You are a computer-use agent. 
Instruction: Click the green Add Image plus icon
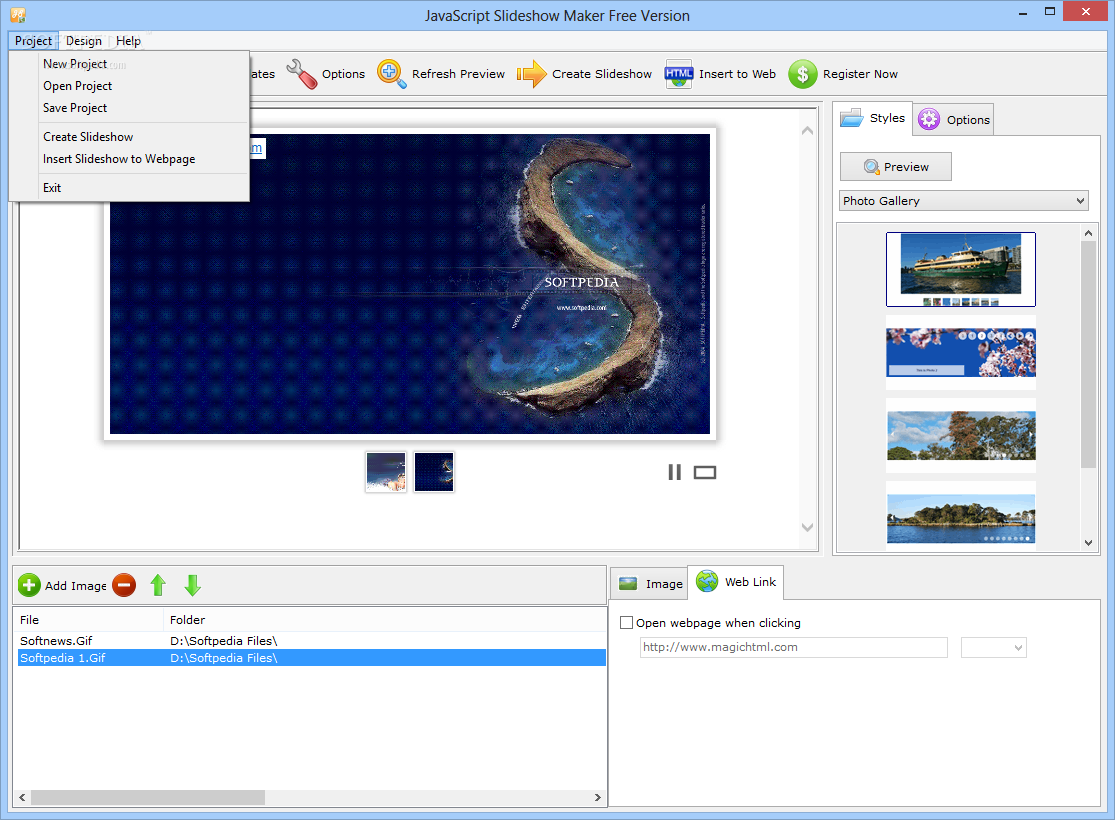30,586
